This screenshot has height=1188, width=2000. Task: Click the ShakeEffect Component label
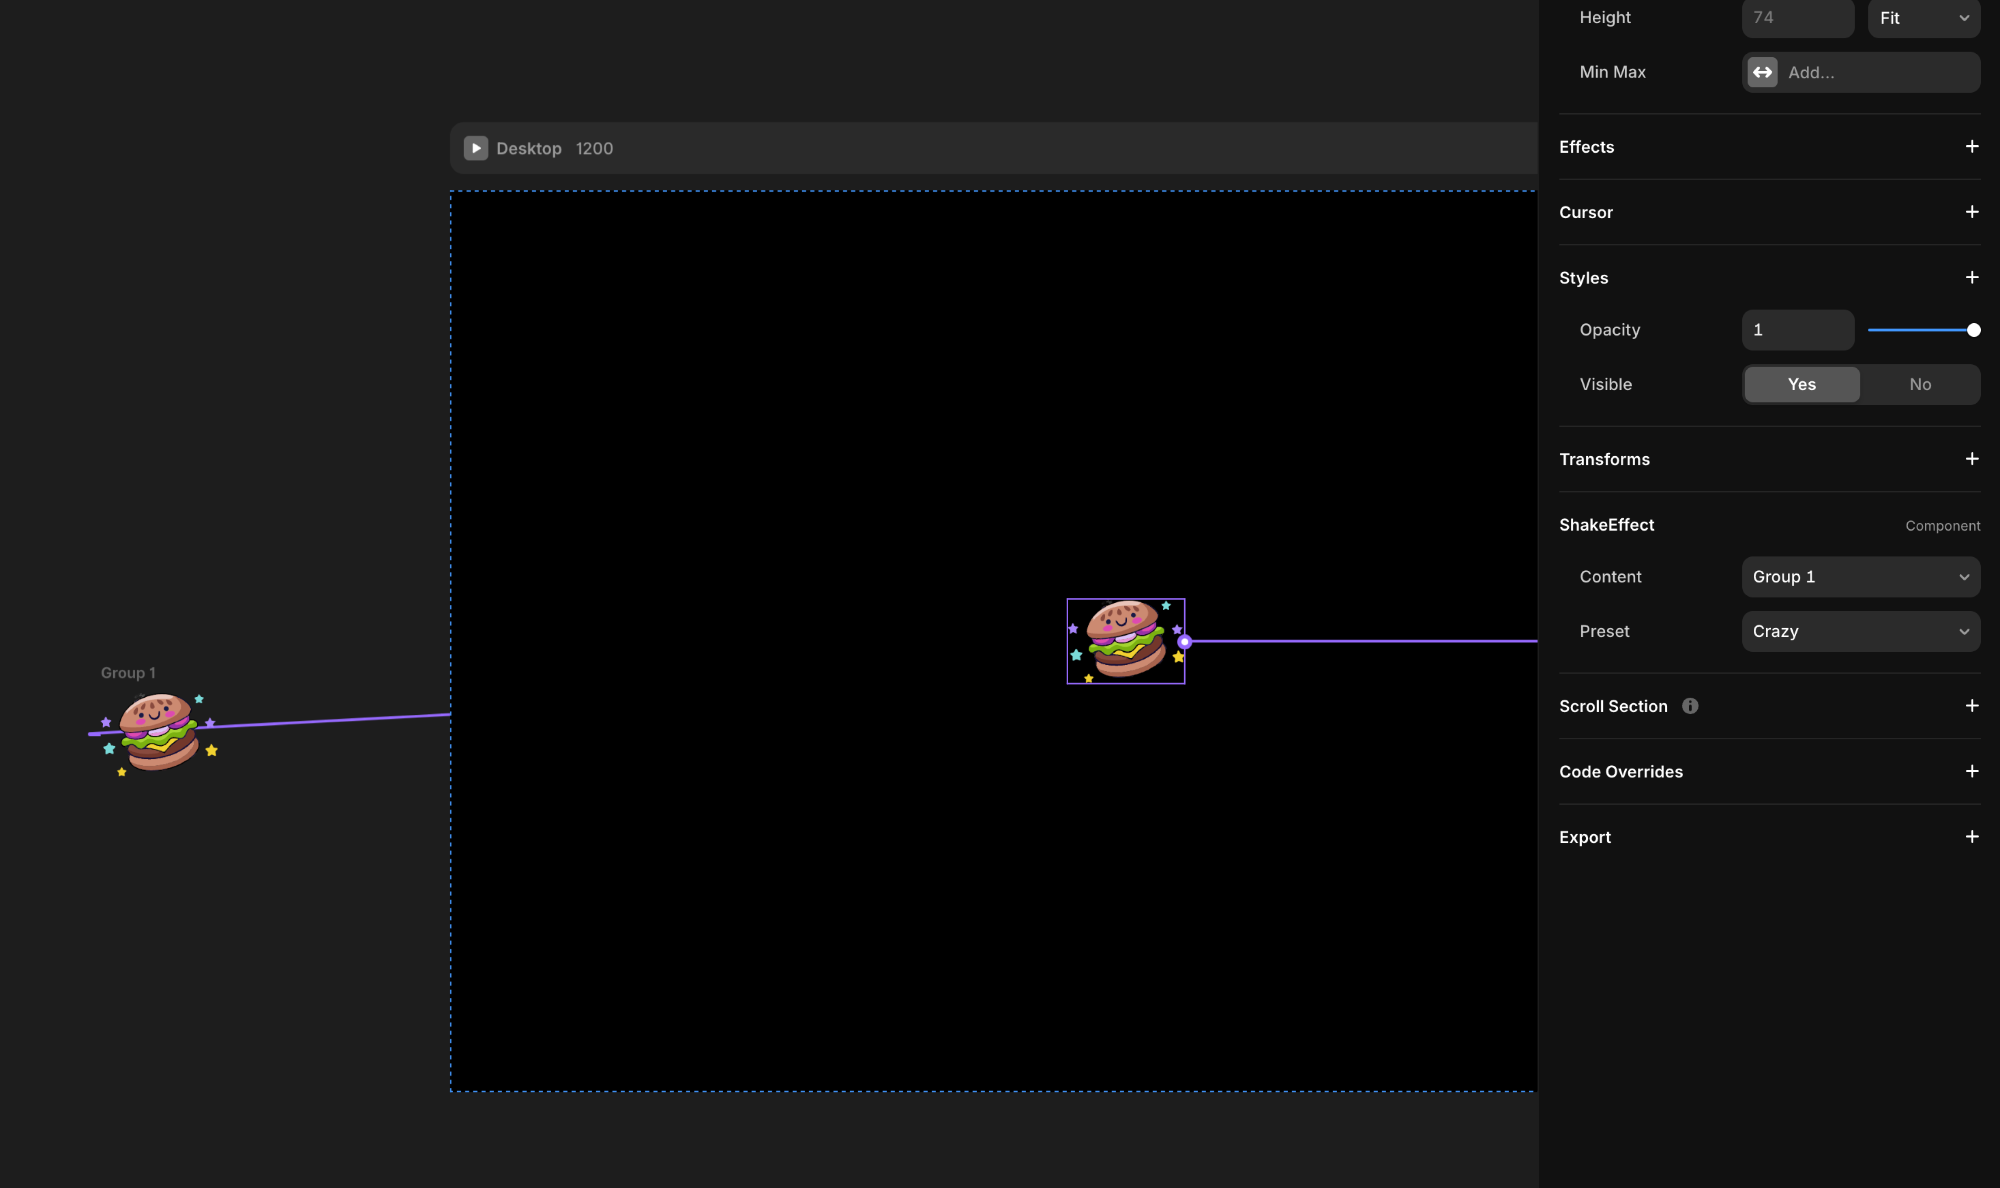click(x=1942, y=526)
